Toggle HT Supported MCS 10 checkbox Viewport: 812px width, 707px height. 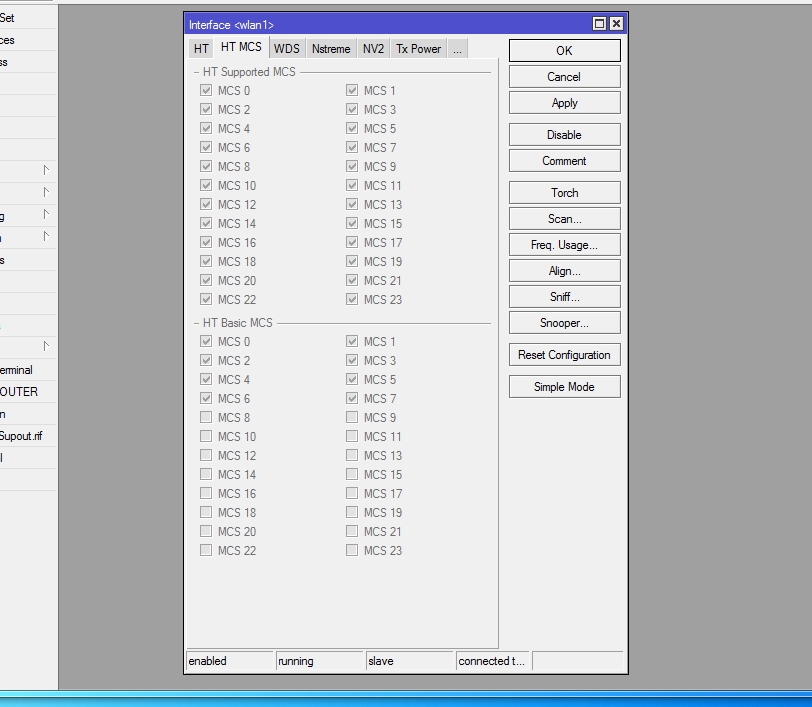point(206,185)
